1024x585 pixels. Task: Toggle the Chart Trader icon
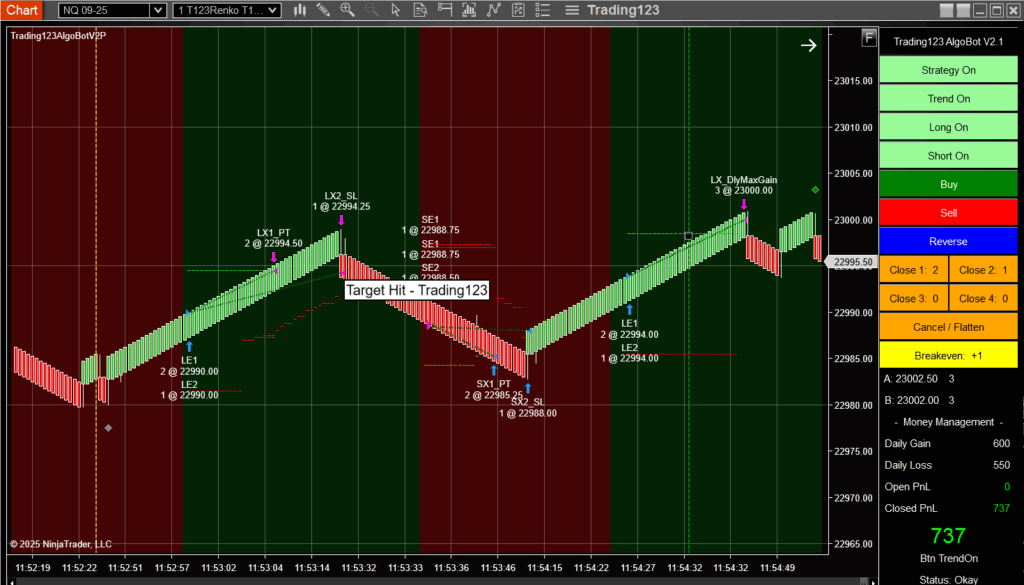(x=445, y=10)
